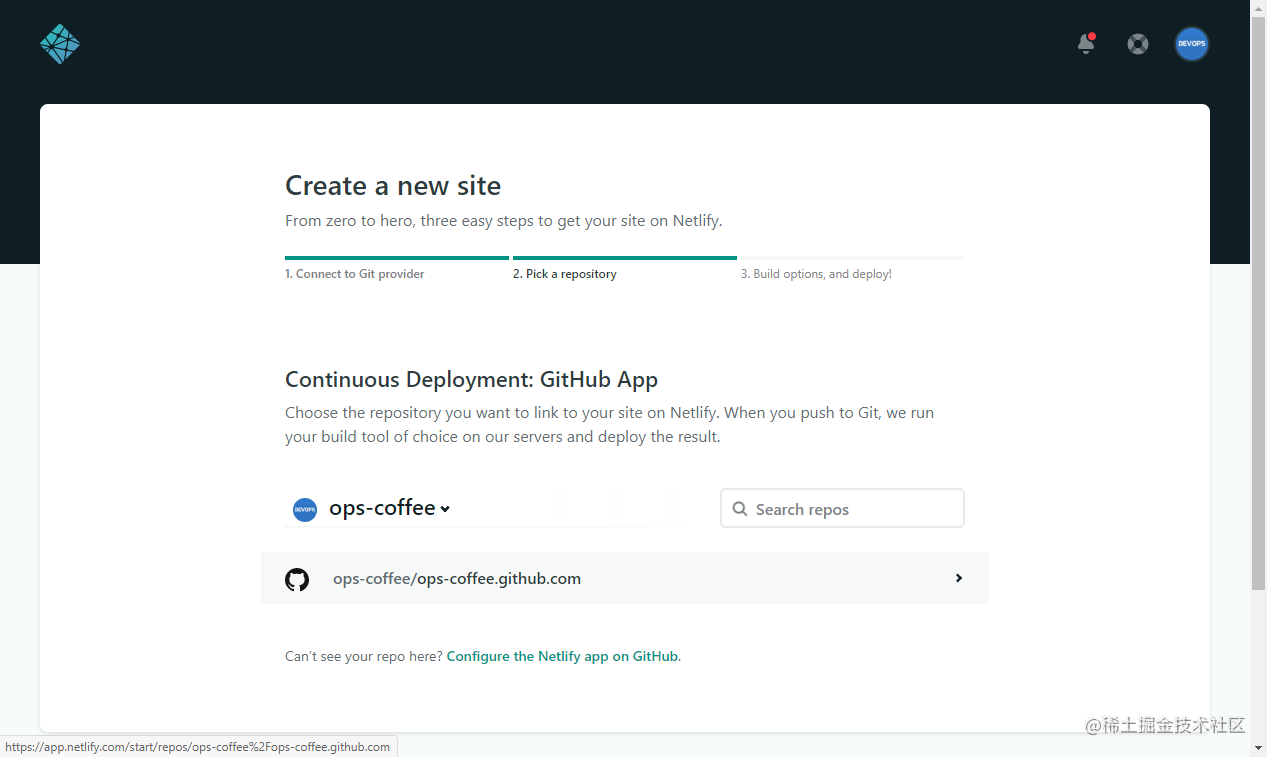Click the small DEVOPS avatar beside ops-coffee
This screenshot has width=1267, height=757.
click(305, 509)
